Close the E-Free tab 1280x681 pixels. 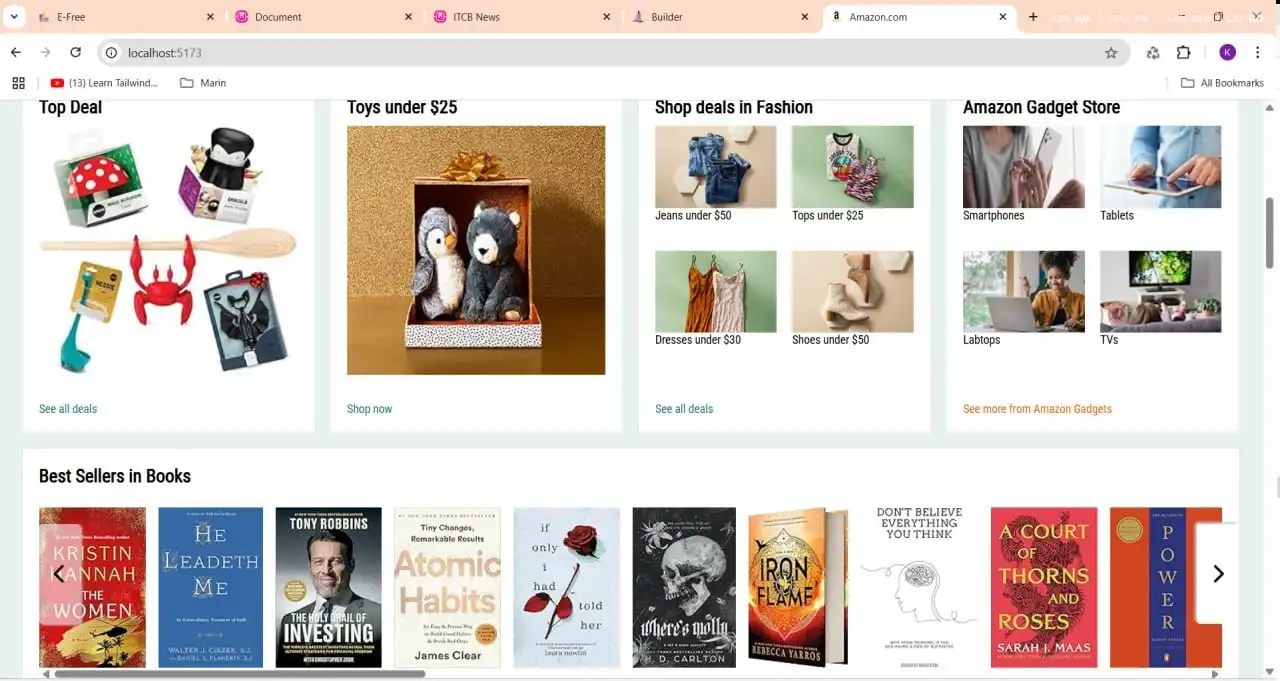(x=210, y=17)
